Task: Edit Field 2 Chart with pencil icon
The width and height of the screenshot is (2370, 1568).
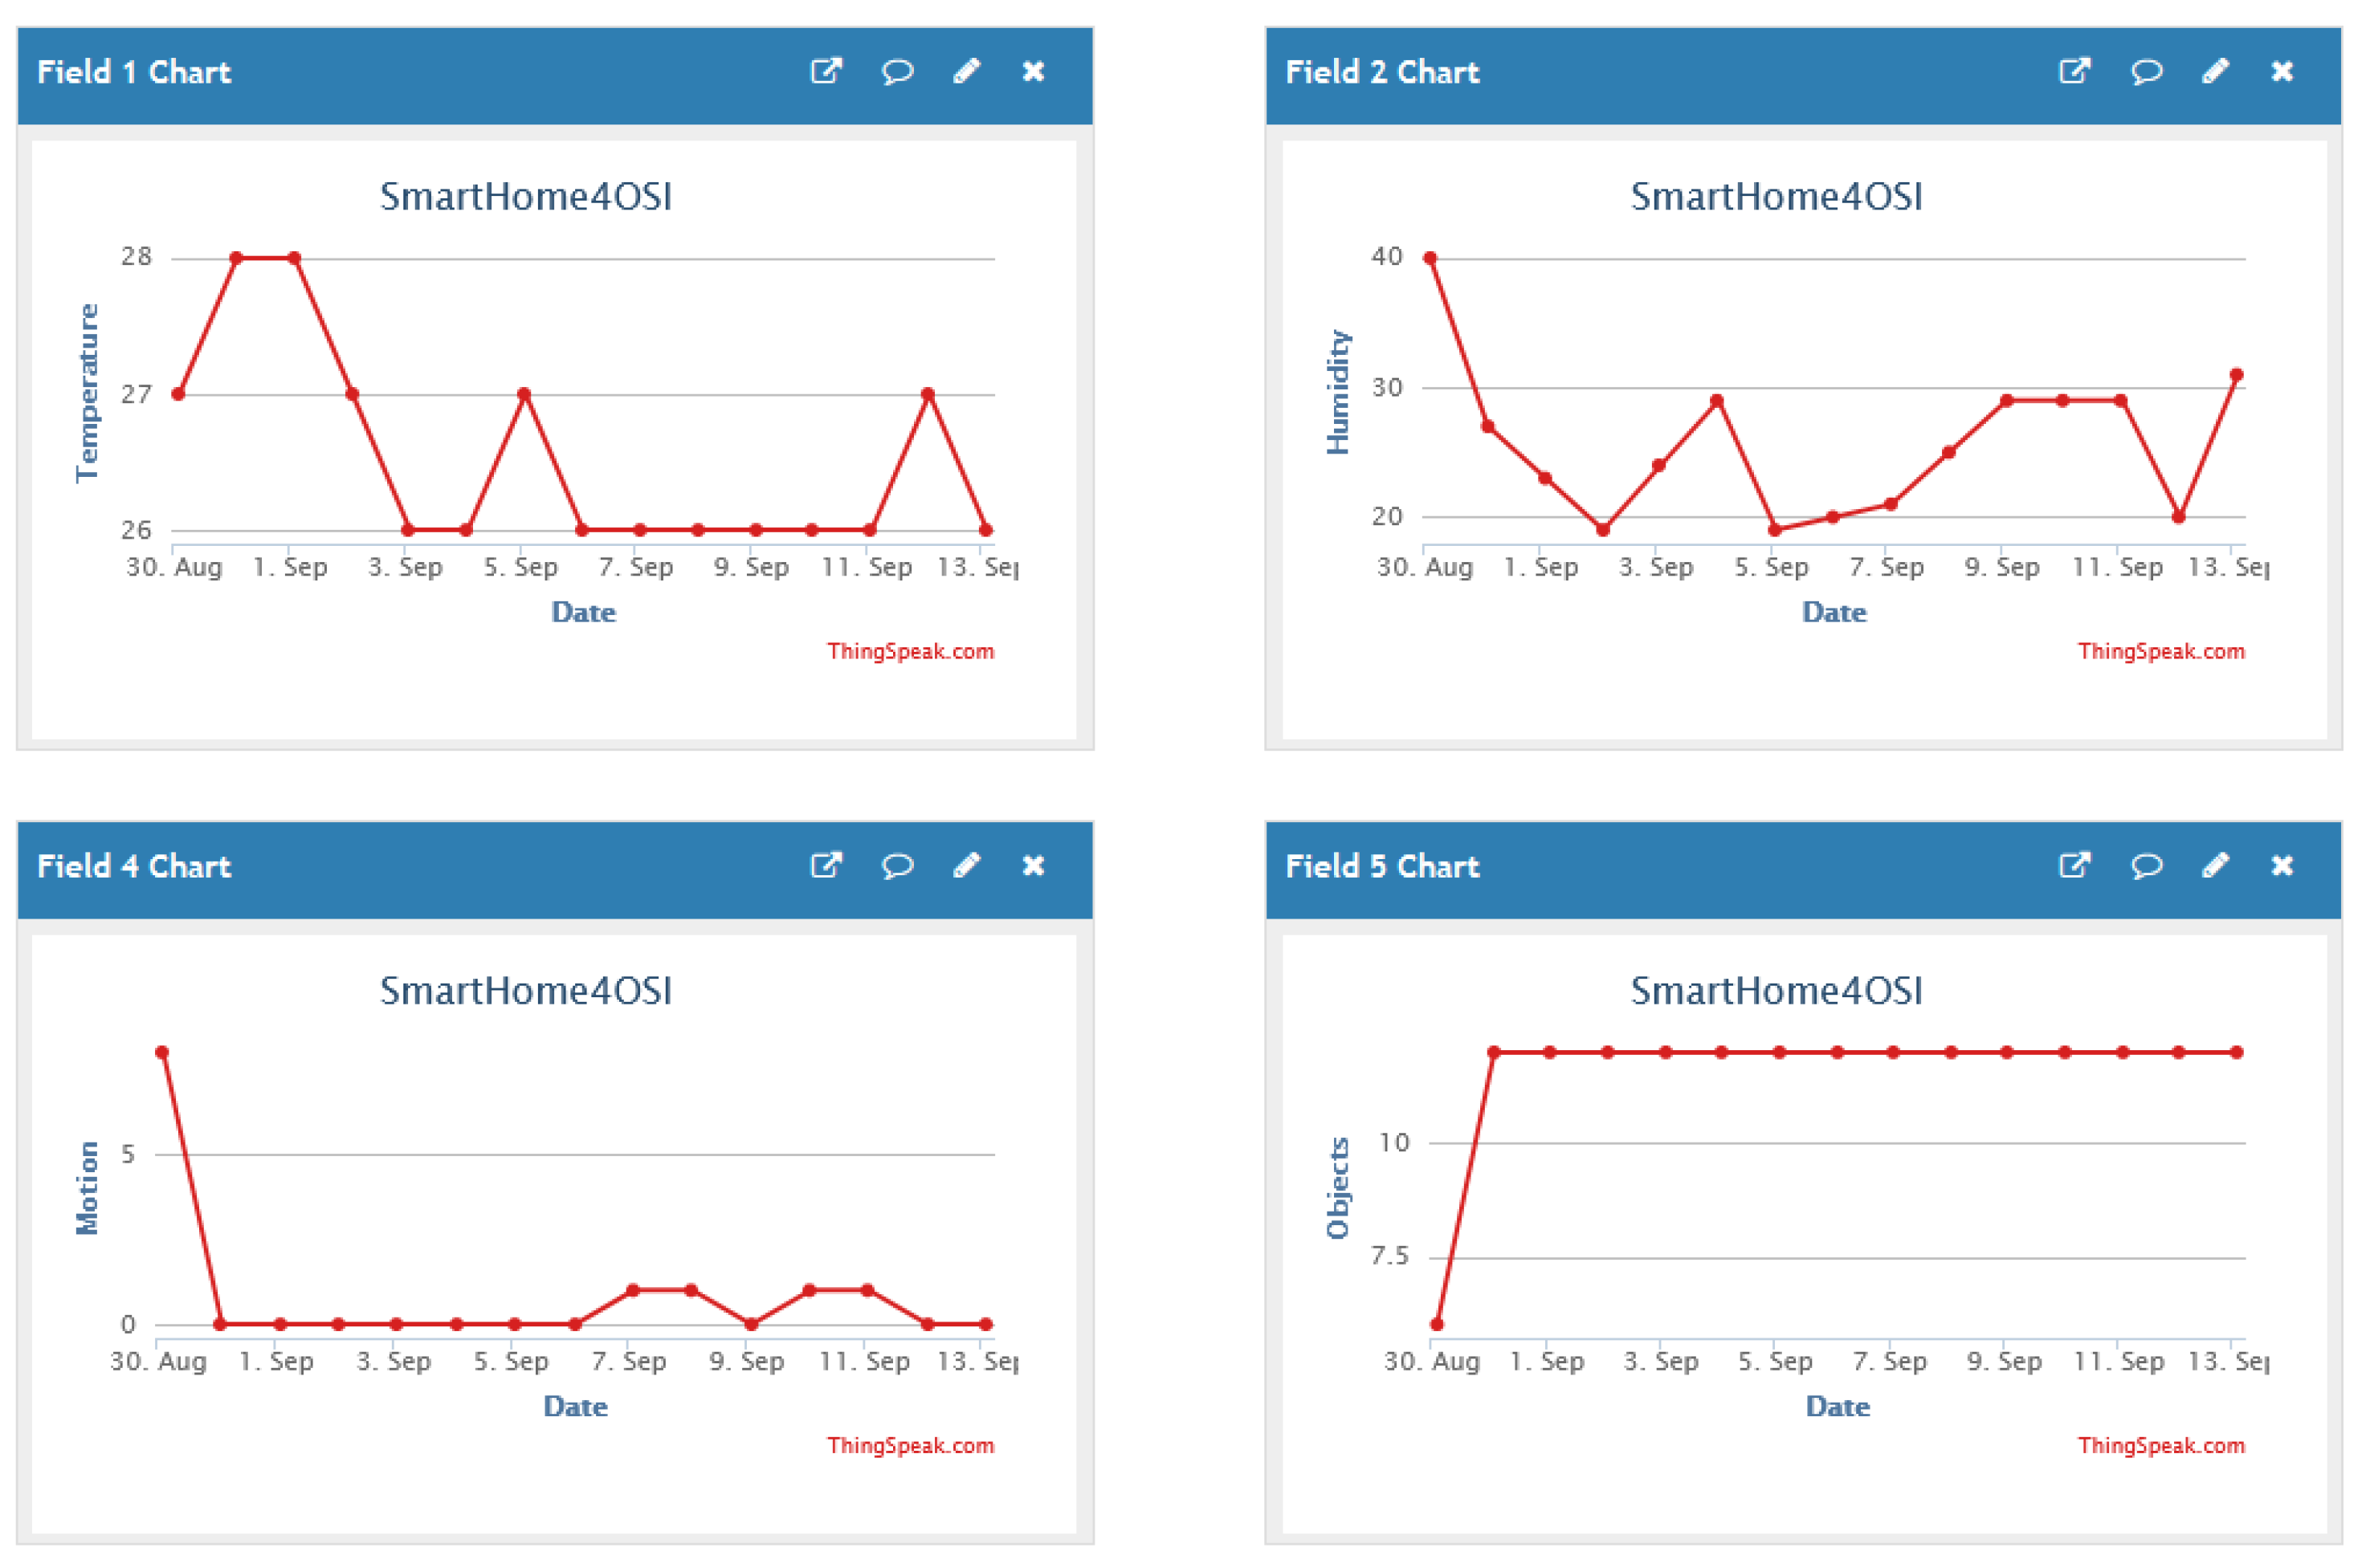Action: point(2215,71)
